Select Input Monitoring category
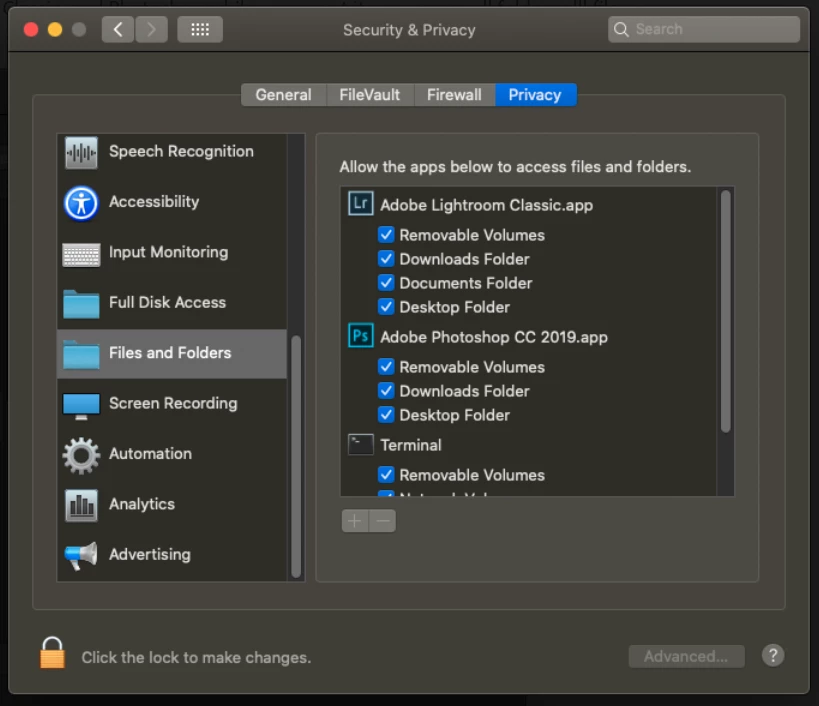This screenshot has height=706, width=819. point(172,253)
